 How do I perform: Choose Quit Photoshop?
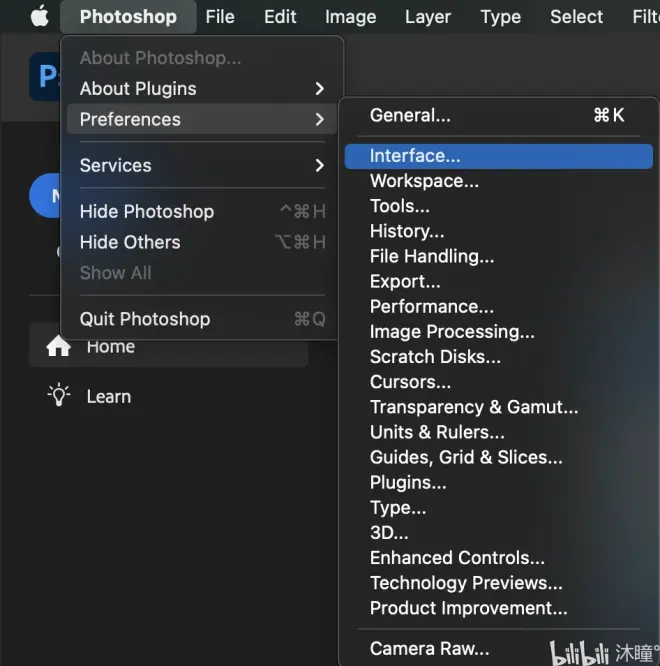coord(202,319)
